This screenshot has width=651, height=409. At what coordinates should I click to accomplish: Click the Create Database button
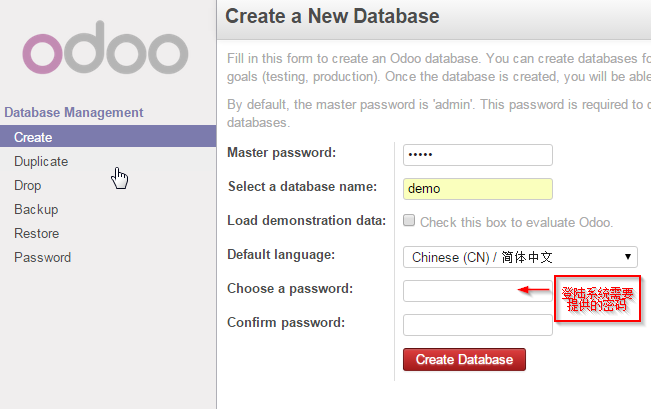tap(464, 360)
